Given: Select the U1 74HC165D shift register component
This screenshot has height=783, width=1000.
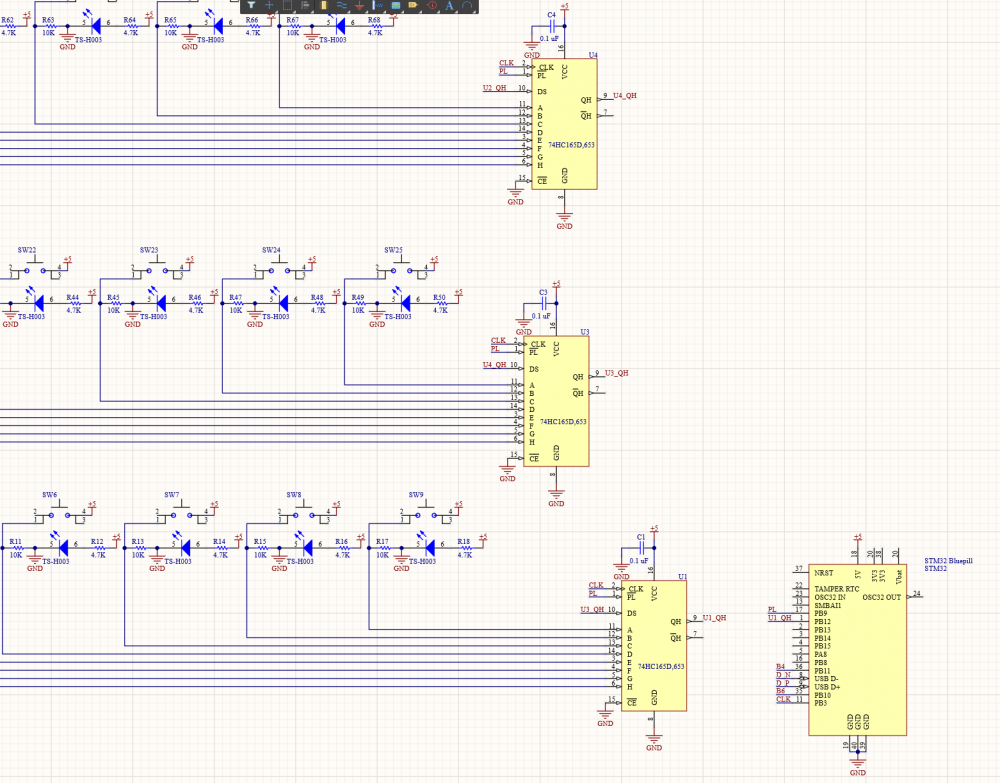Looking at the screenshot, I should coord(655,645).
